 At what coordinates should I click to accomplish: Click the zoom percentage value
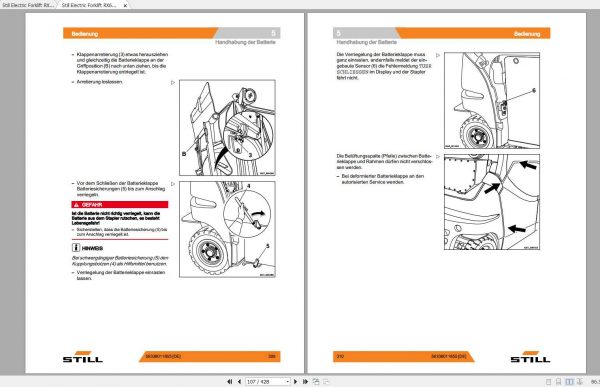(595, 382)
